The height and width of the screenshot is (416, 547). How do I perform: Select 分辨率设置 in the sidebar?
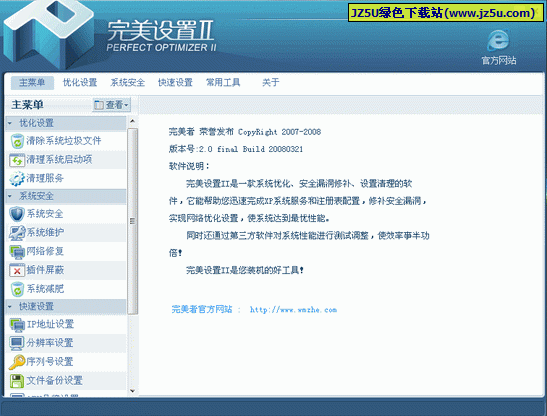point(66,343)
